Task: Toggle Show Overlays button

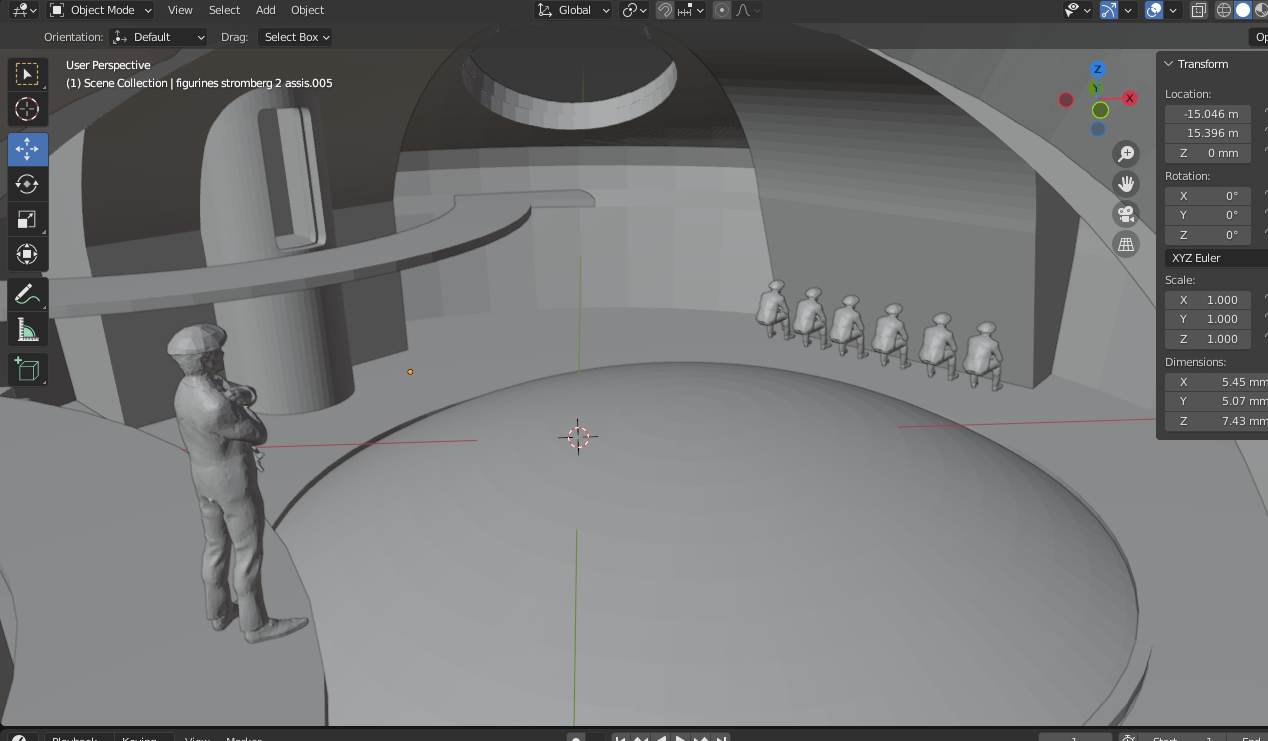Action: [x=1154, y=10]
